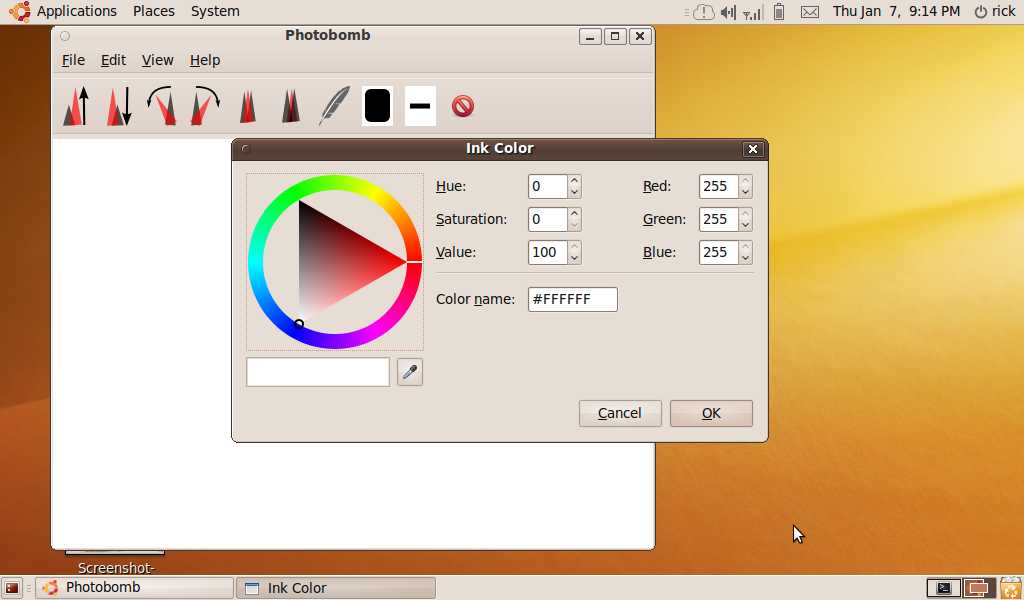Click OK to confirm ink color

(711, 413)
